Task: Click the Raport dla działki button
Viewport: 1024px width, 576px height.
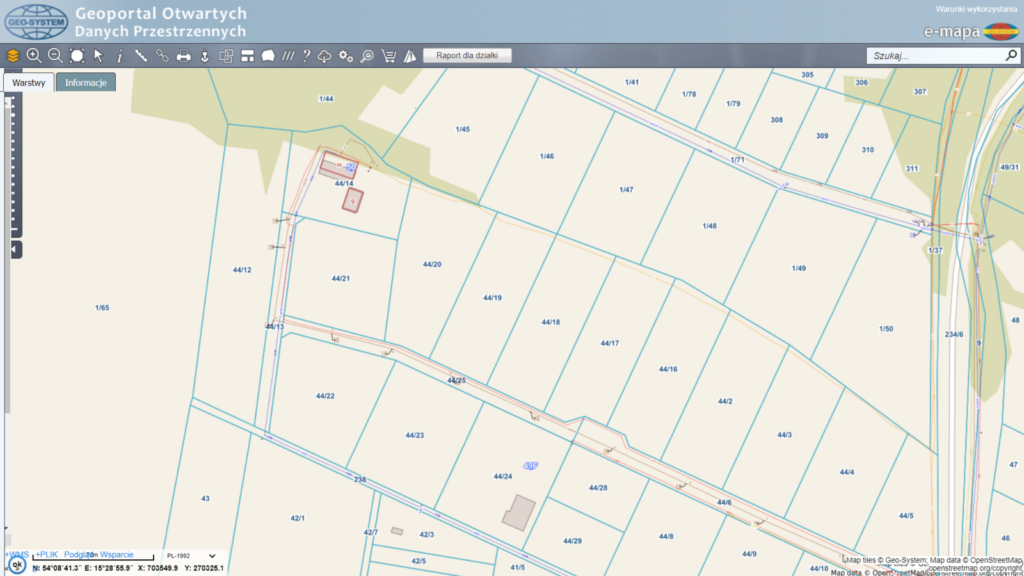Action: click(467, 56)
